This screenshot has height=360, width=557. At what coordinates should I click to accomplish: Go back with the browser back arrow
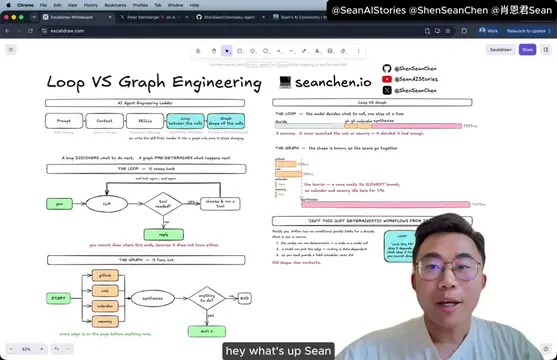7,31
